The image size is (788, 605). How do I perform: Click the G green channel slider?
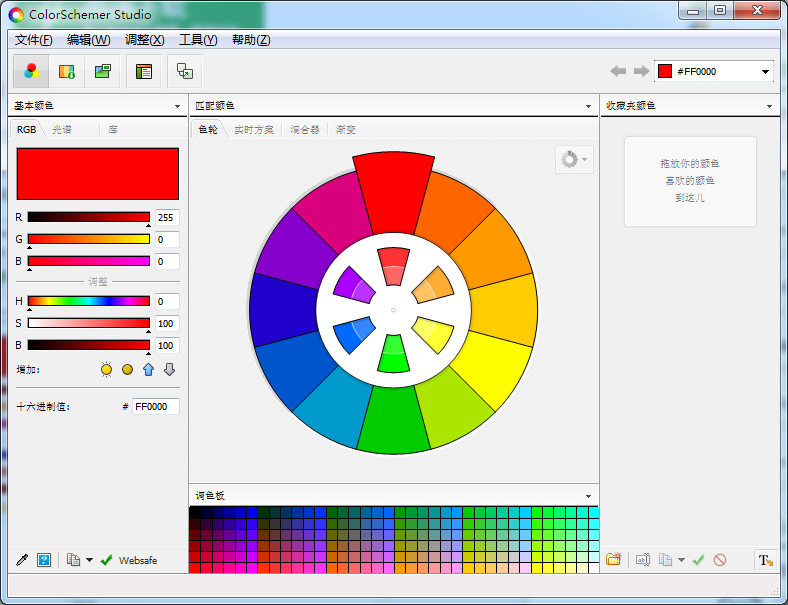pyautogui.click(x=88, y=239)
